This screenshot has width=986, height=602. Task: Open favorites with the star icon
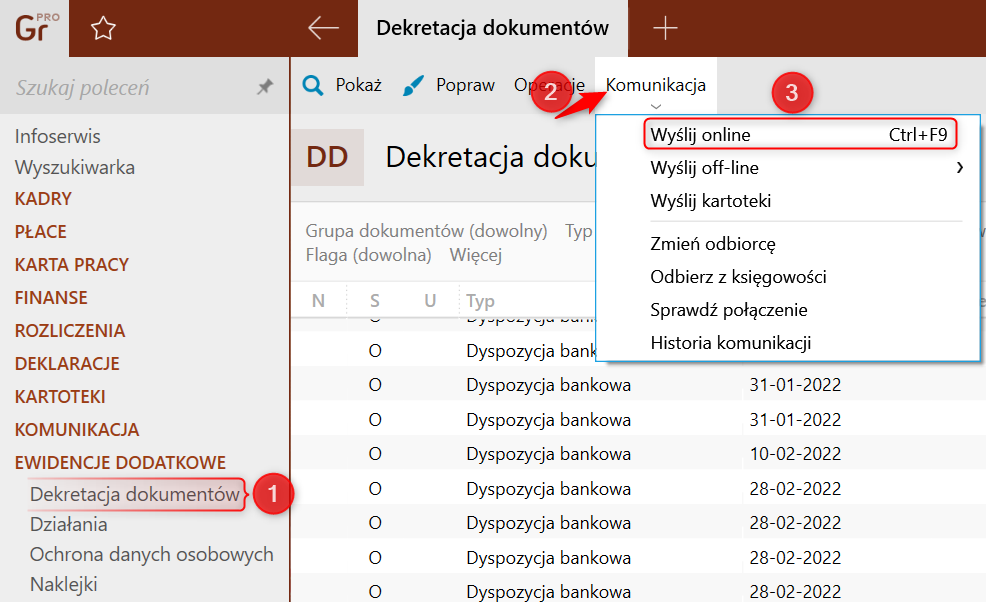tap(103, 29)
